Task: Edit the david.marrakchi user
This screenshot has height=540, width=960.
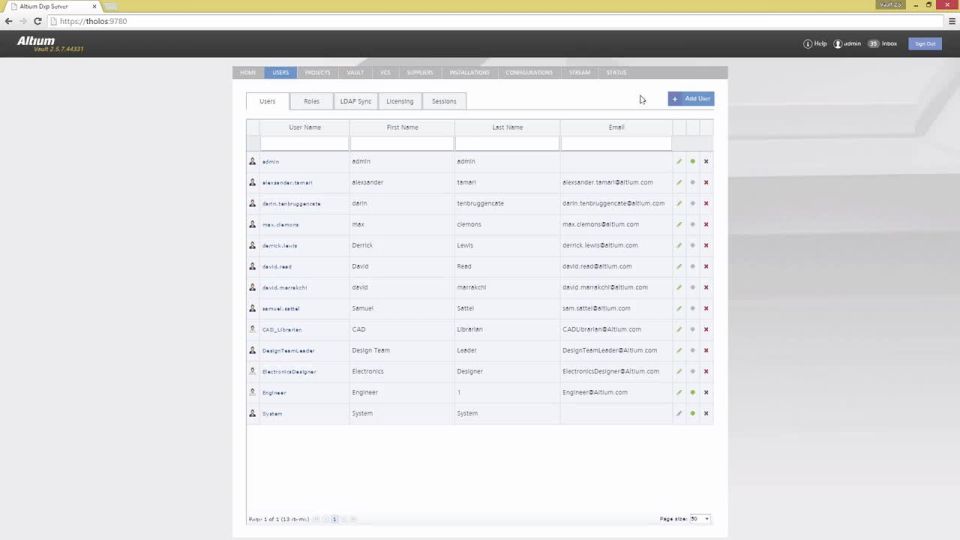Action: (x=679, y=287)
